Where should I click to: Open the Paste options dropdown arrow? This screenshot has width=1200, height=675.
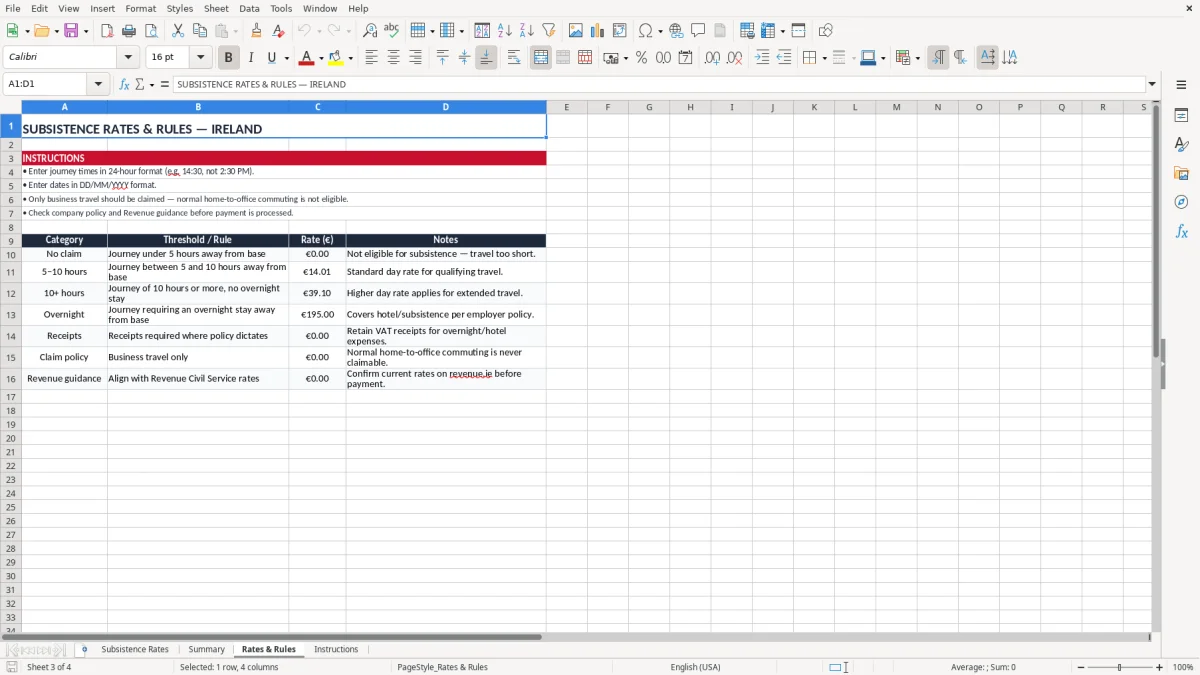pyautogui.click(x=237, y=31)
